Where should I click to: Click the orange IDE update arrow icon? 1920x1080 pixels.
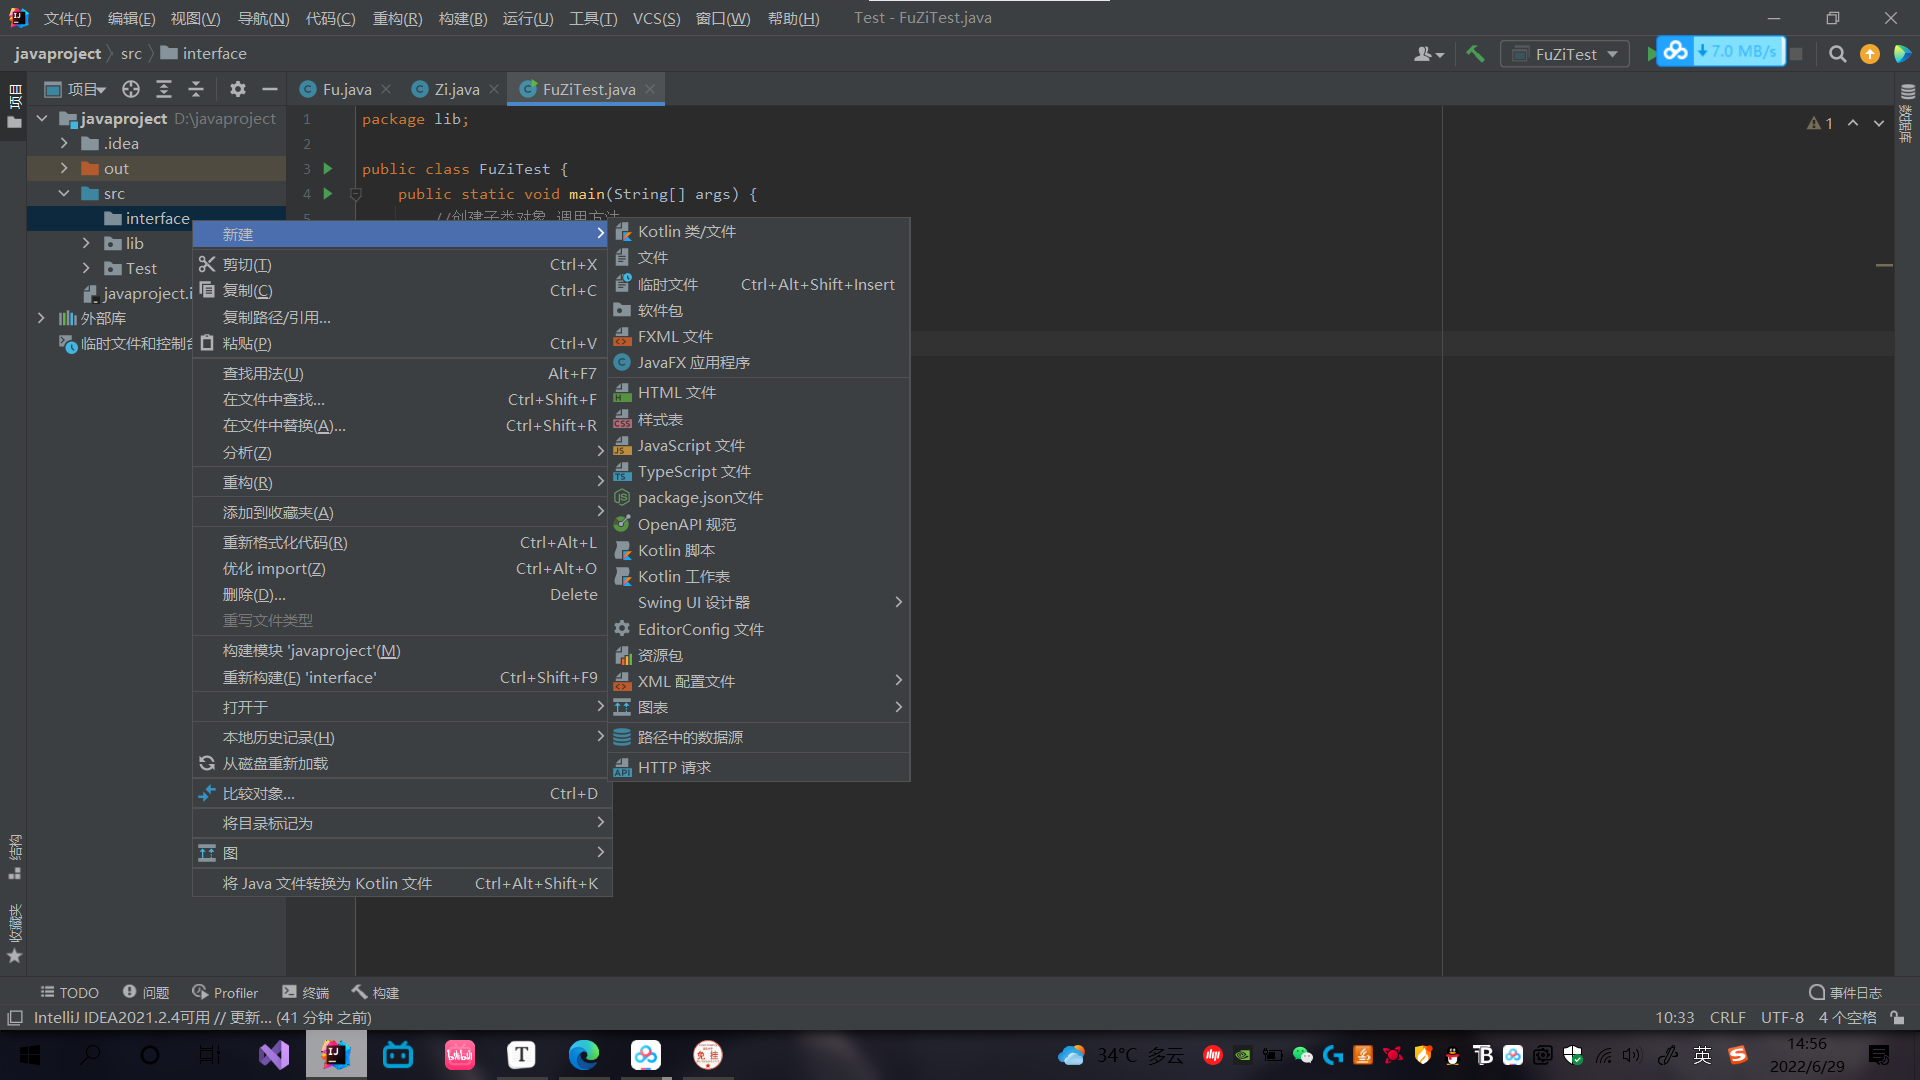click(1869, 54)
